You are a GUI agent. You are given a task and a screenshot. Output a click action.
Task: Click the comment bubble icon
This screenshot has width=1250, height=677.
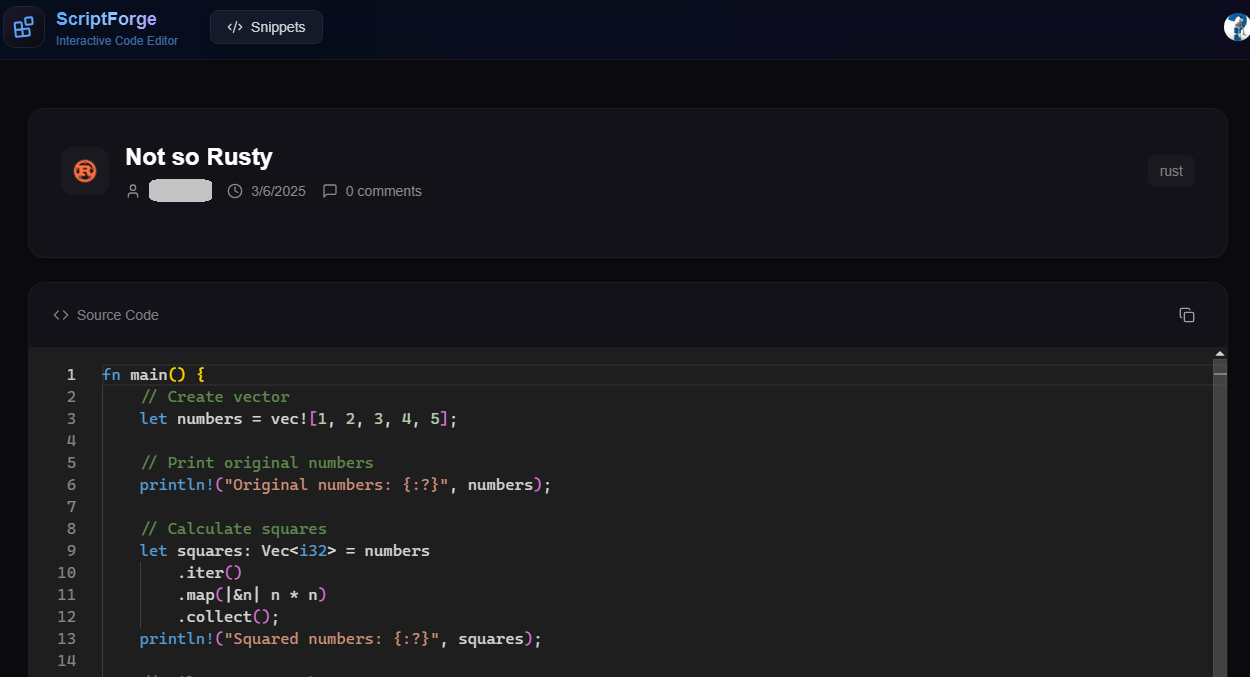[x=330, y=191]
